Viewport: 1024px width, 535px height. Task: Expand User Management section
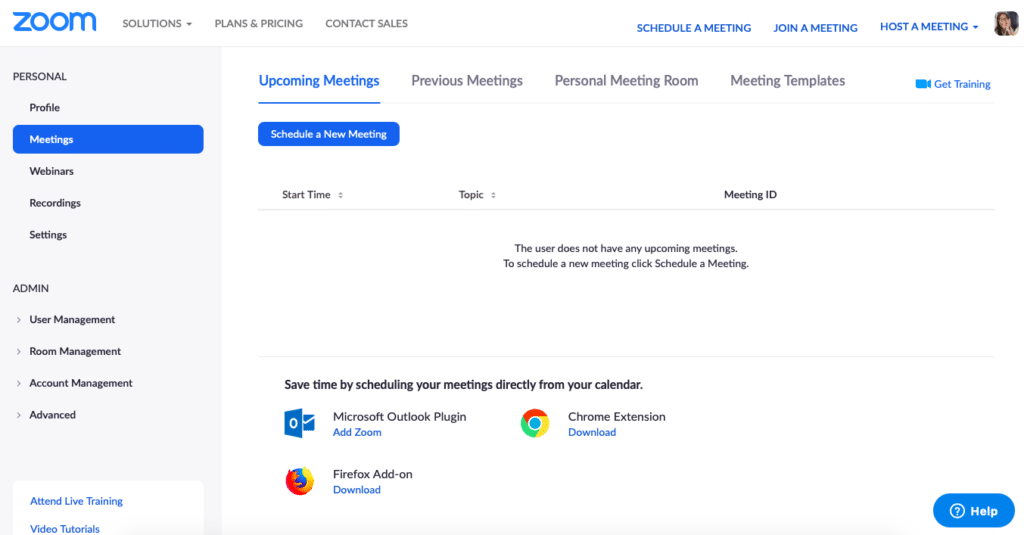[72, 320]
